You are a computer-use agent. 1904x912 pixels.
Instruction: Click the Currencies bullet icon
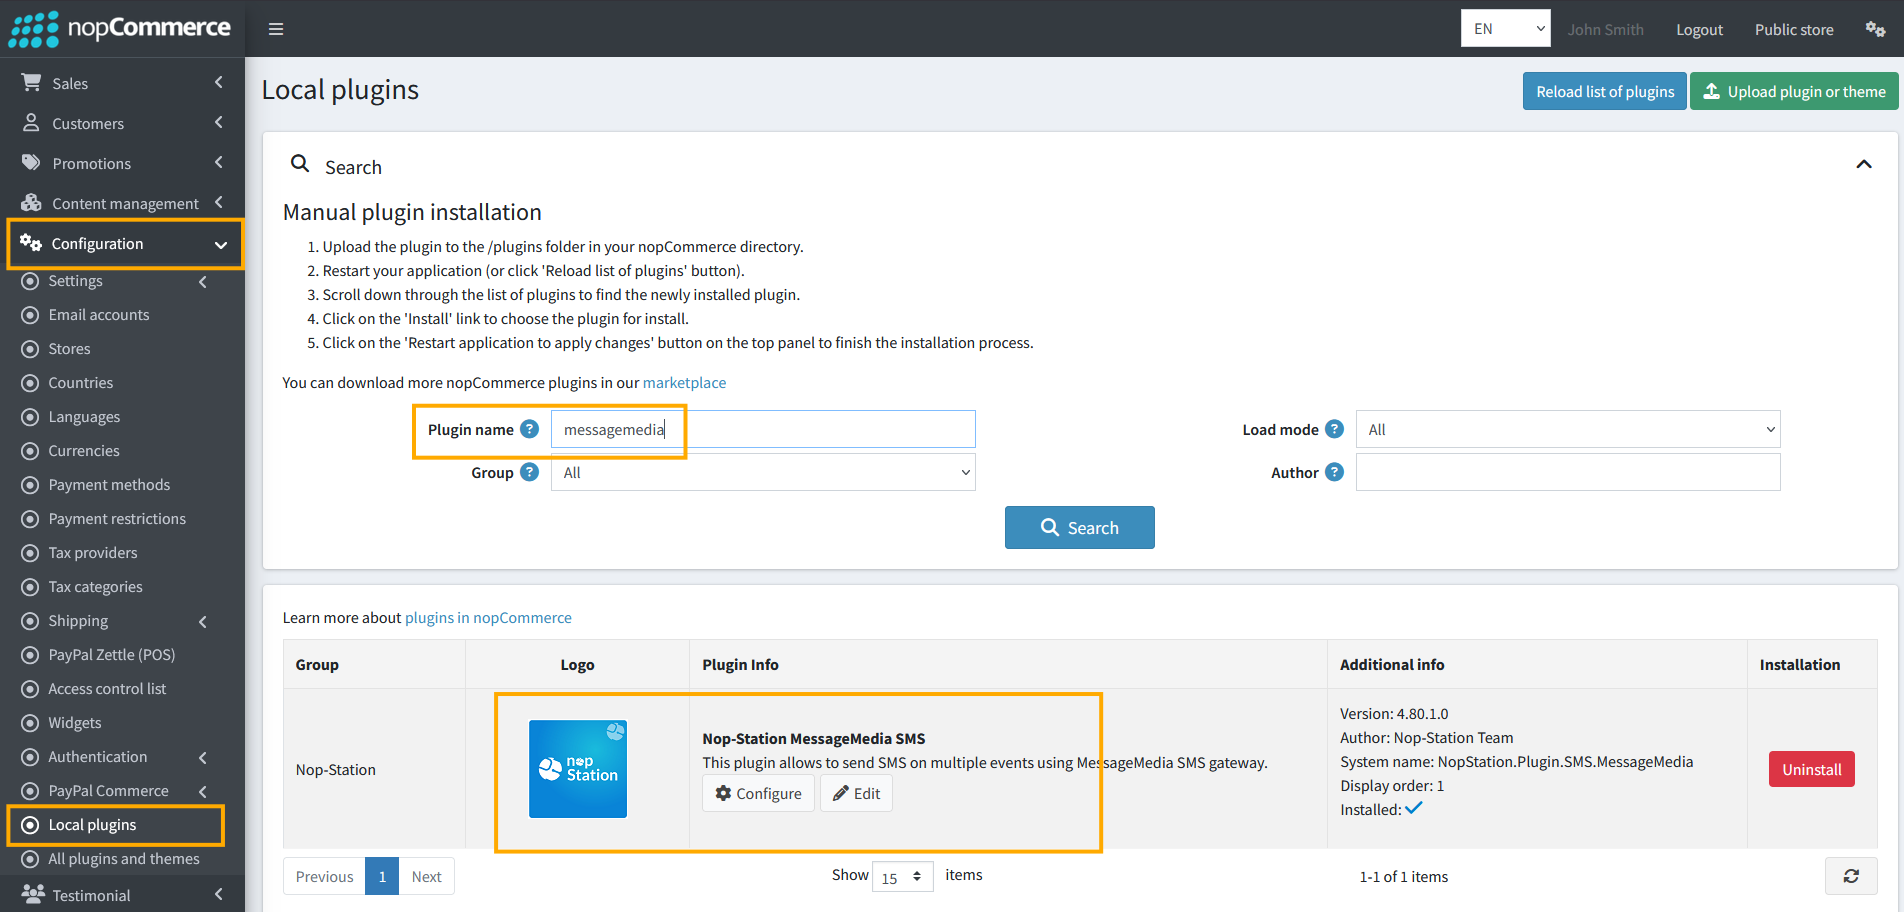30,451
